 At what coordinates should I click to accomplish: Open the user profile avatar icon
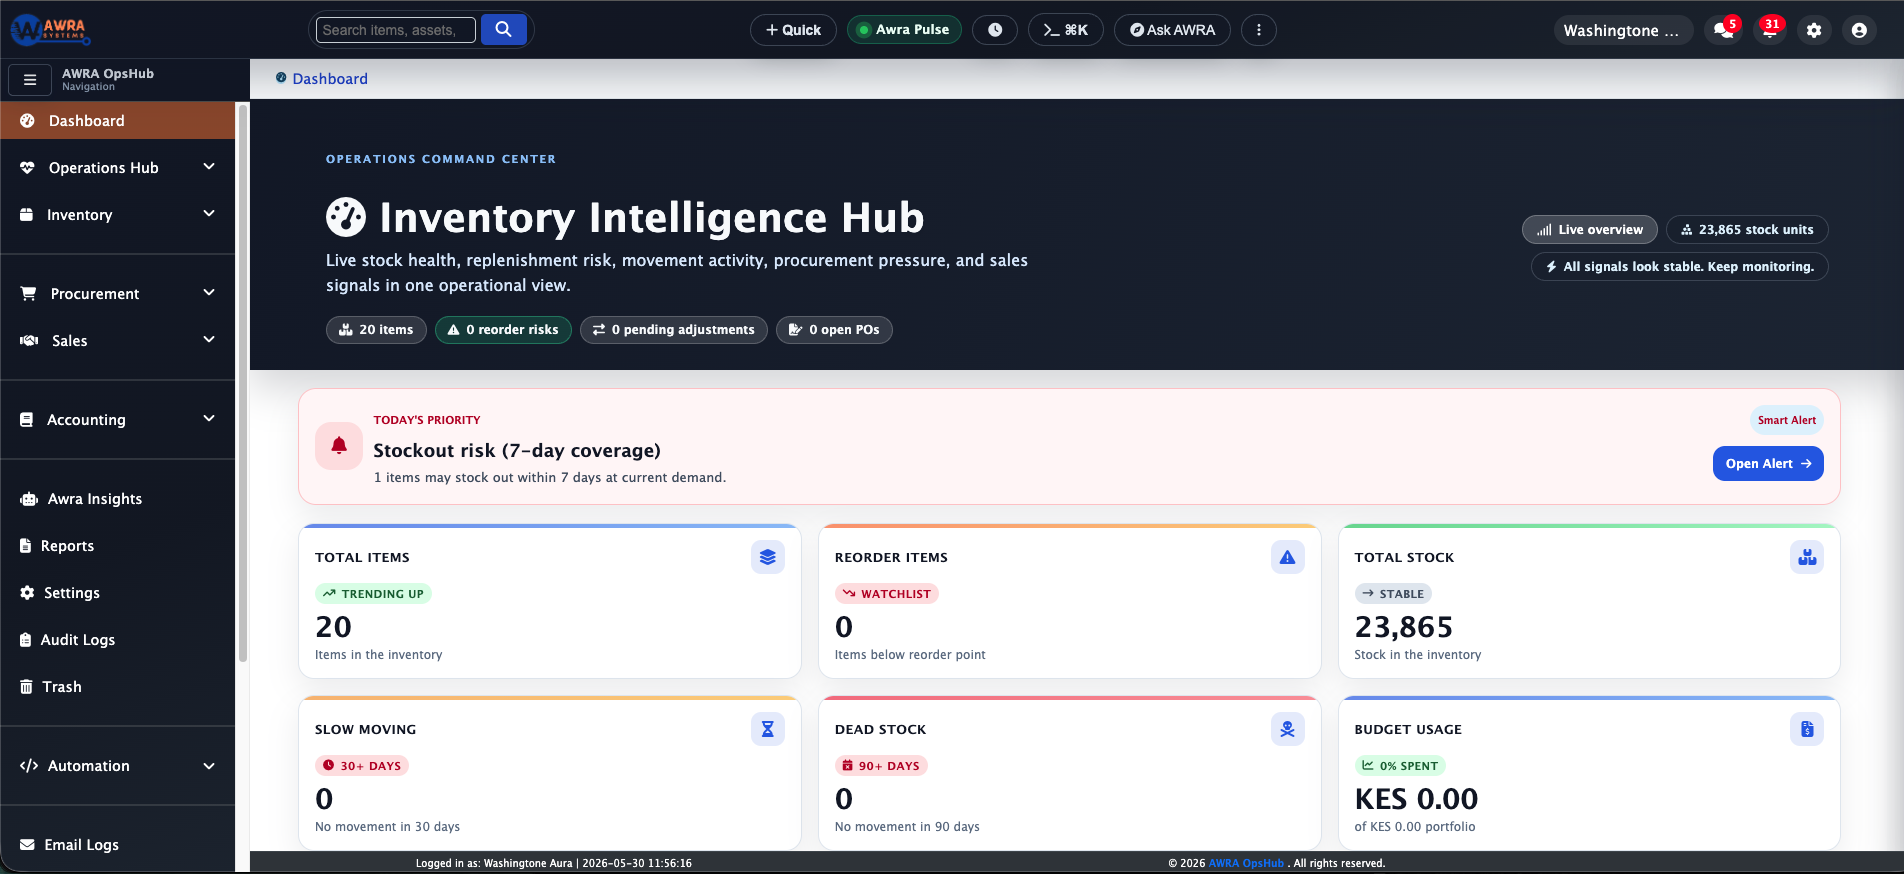1859,30
